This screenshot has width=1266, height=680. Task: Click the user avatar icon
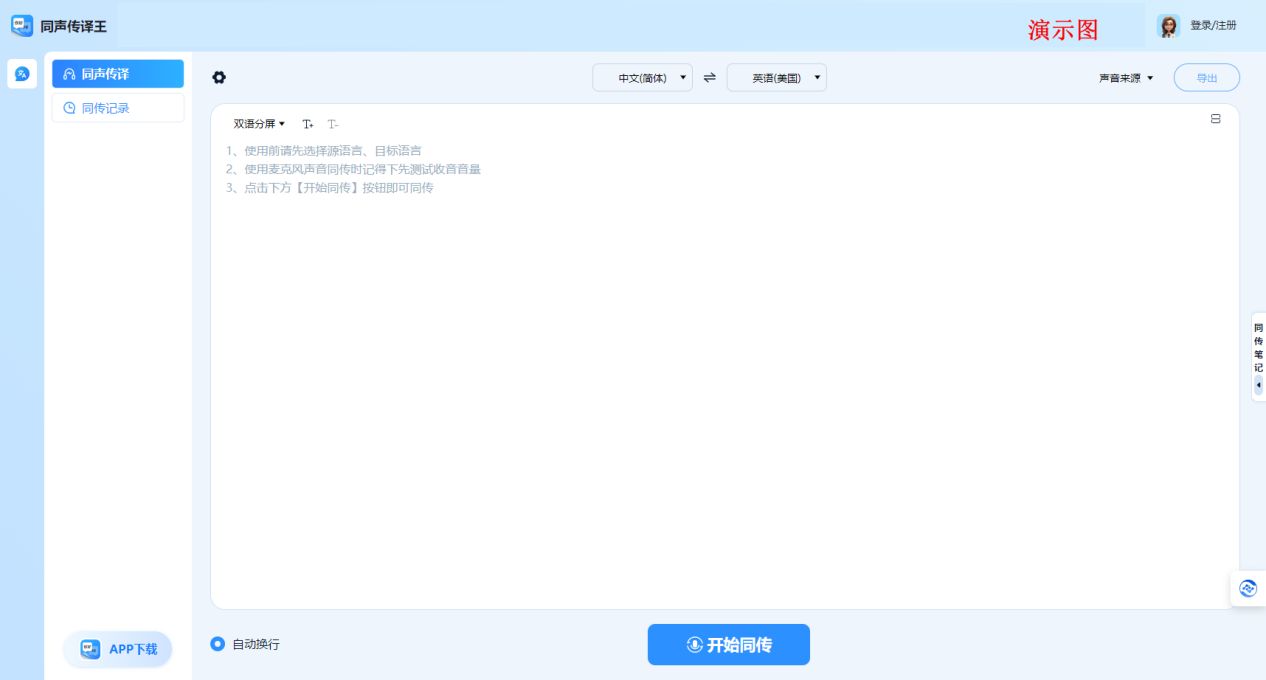tap(1168, 26)
